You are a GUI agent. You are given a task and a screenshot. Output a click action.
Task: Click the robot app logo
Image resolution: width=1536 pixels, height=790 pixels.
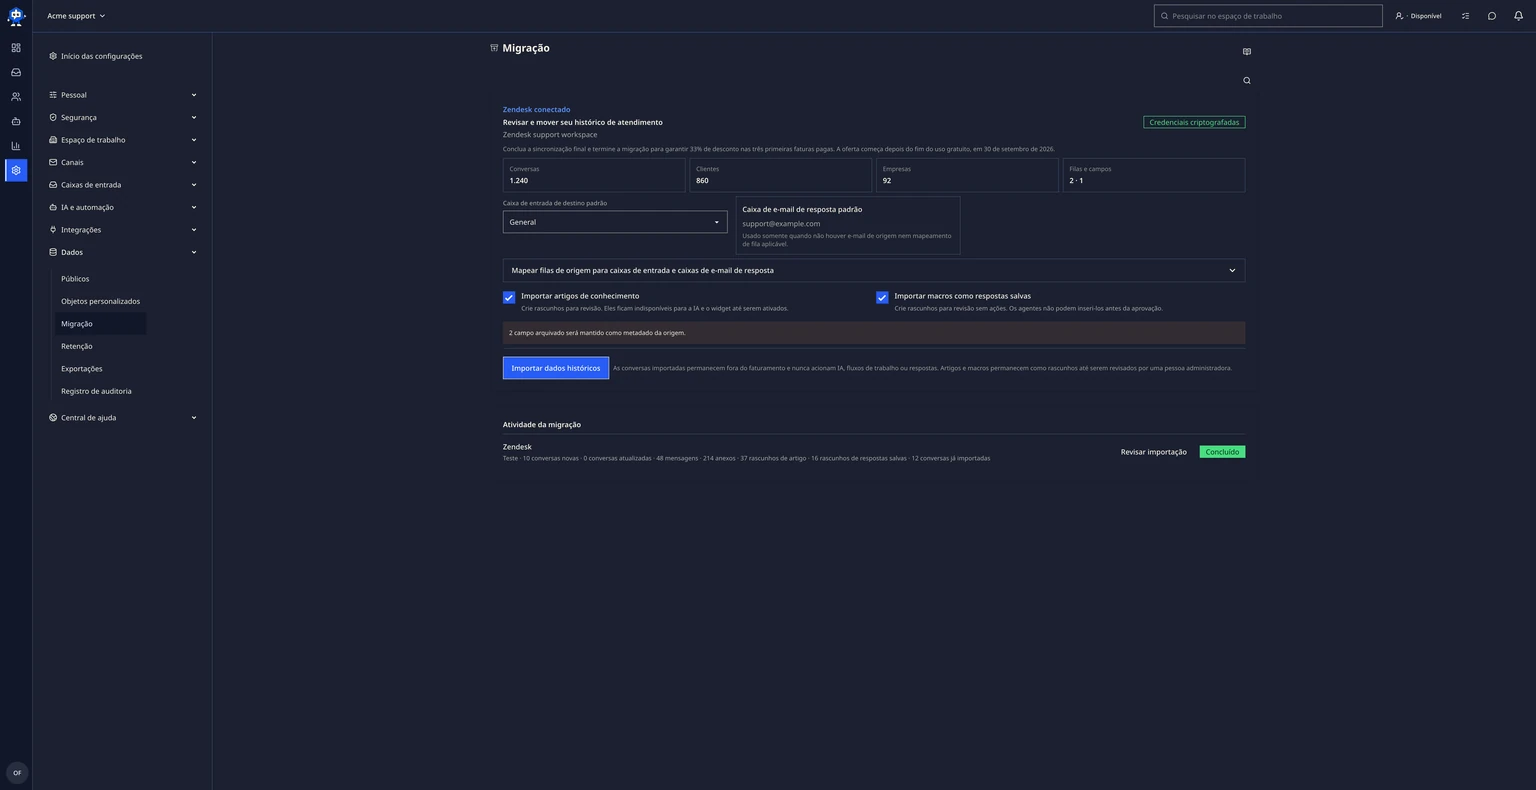click(16, 16)
